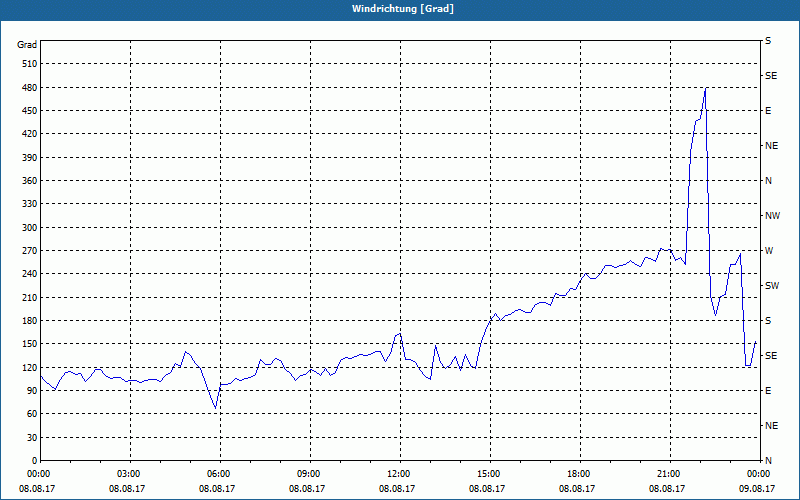The height and width of the screenshot is (500, 800).
Task: Select the 60 y-axis tick label
Action: 31,414
